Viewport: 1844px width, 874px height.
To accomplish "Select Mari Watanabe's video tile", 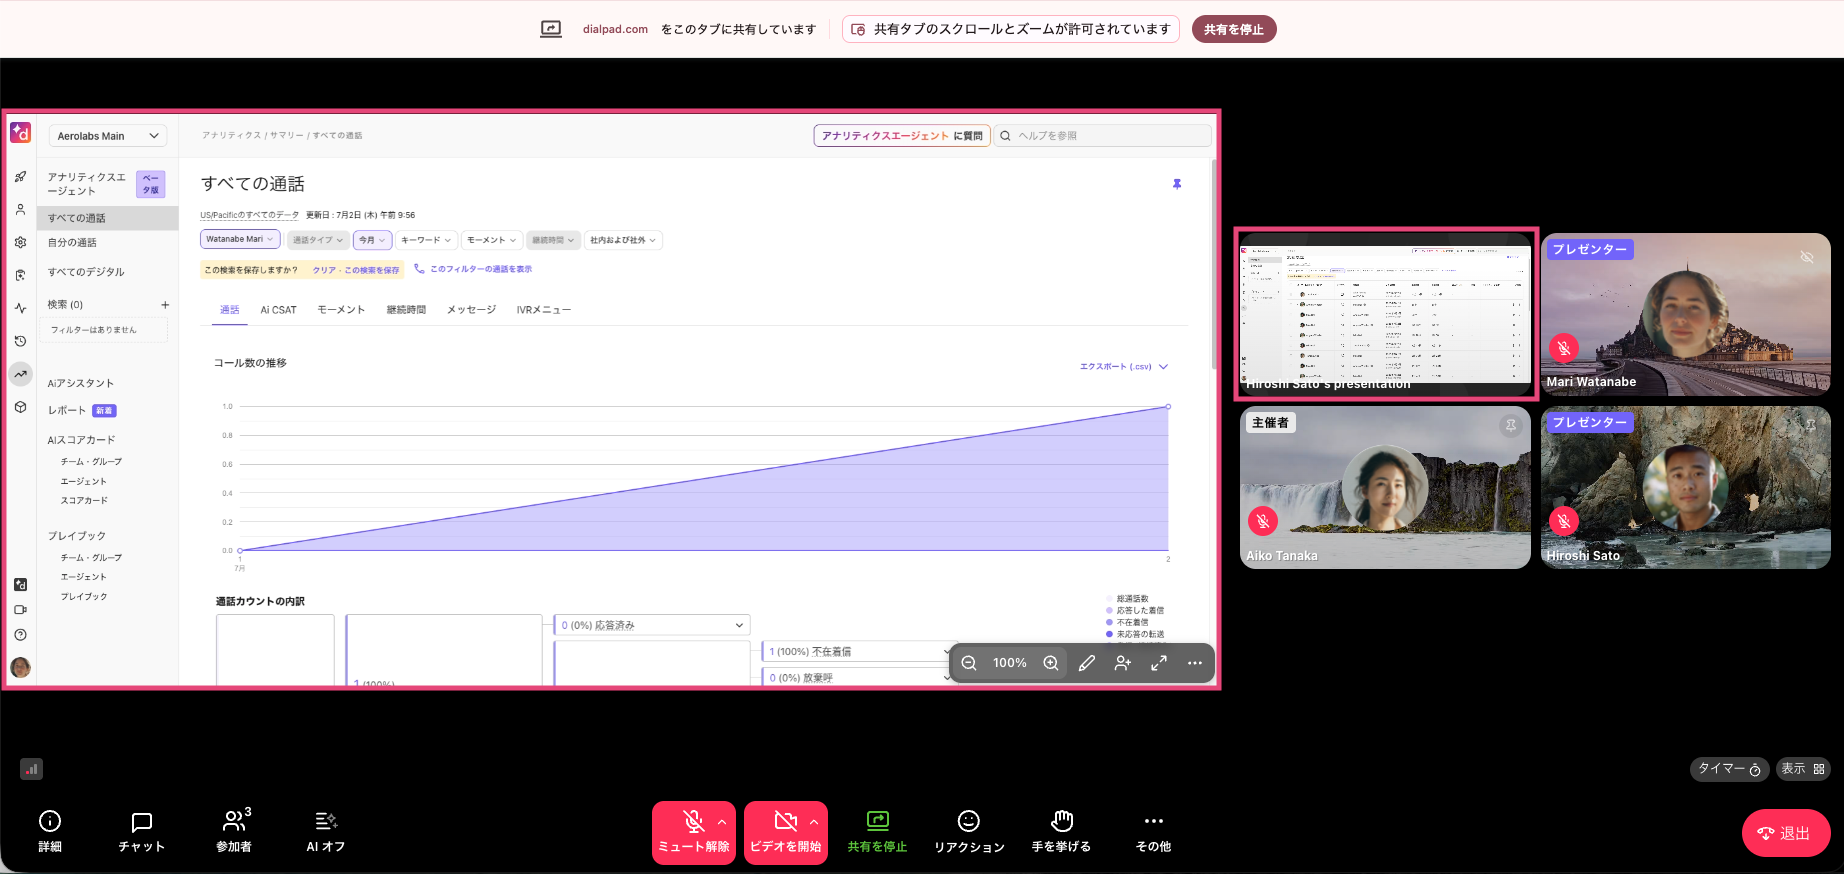I will click(1686, 314).
